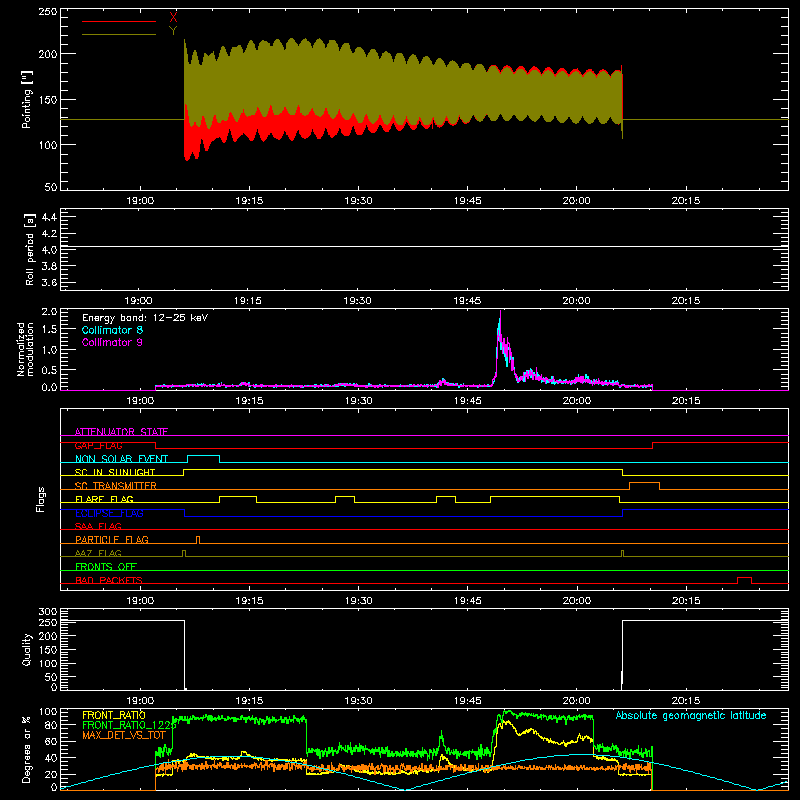Click '20:00' under the Quality panel

click(x=577, y=701)
